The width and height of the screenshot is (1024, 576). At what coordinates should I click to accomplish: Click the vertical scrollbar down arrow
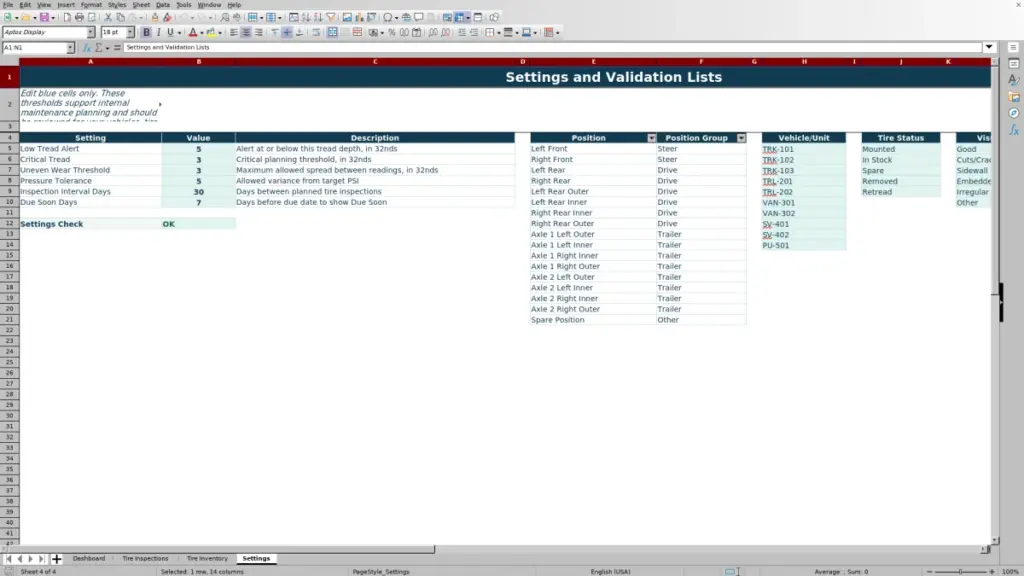(x=995, y=541)
